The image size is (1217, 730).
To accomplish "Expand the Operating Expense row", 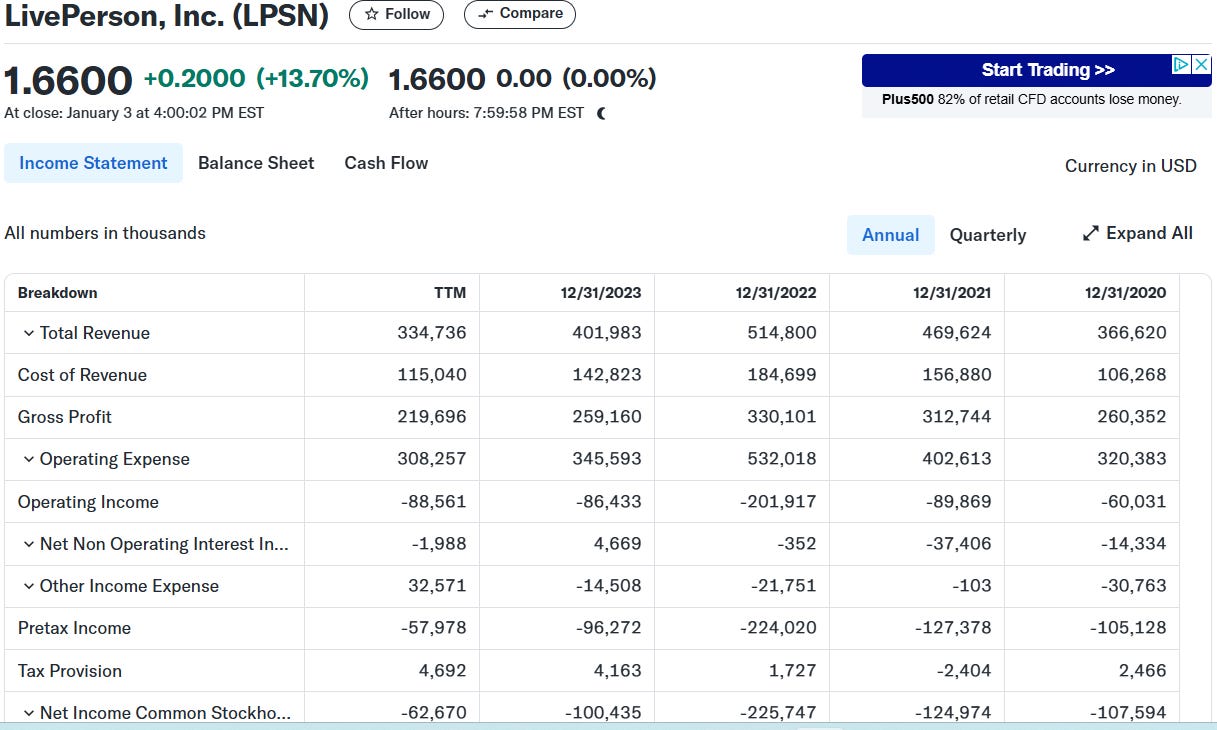I will tap(28, 459).
